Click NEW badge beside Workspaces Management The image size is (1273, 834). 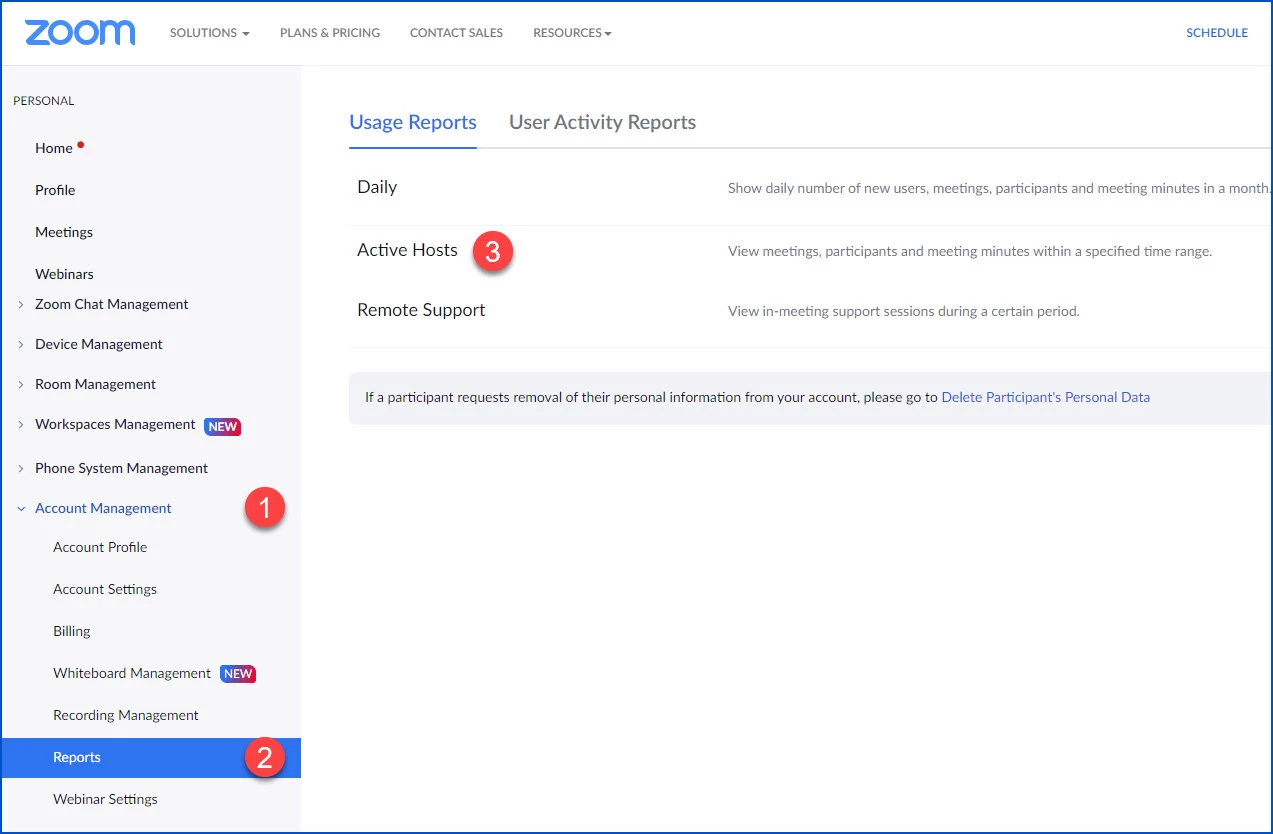pyautogui.click(x=223, y=426)
